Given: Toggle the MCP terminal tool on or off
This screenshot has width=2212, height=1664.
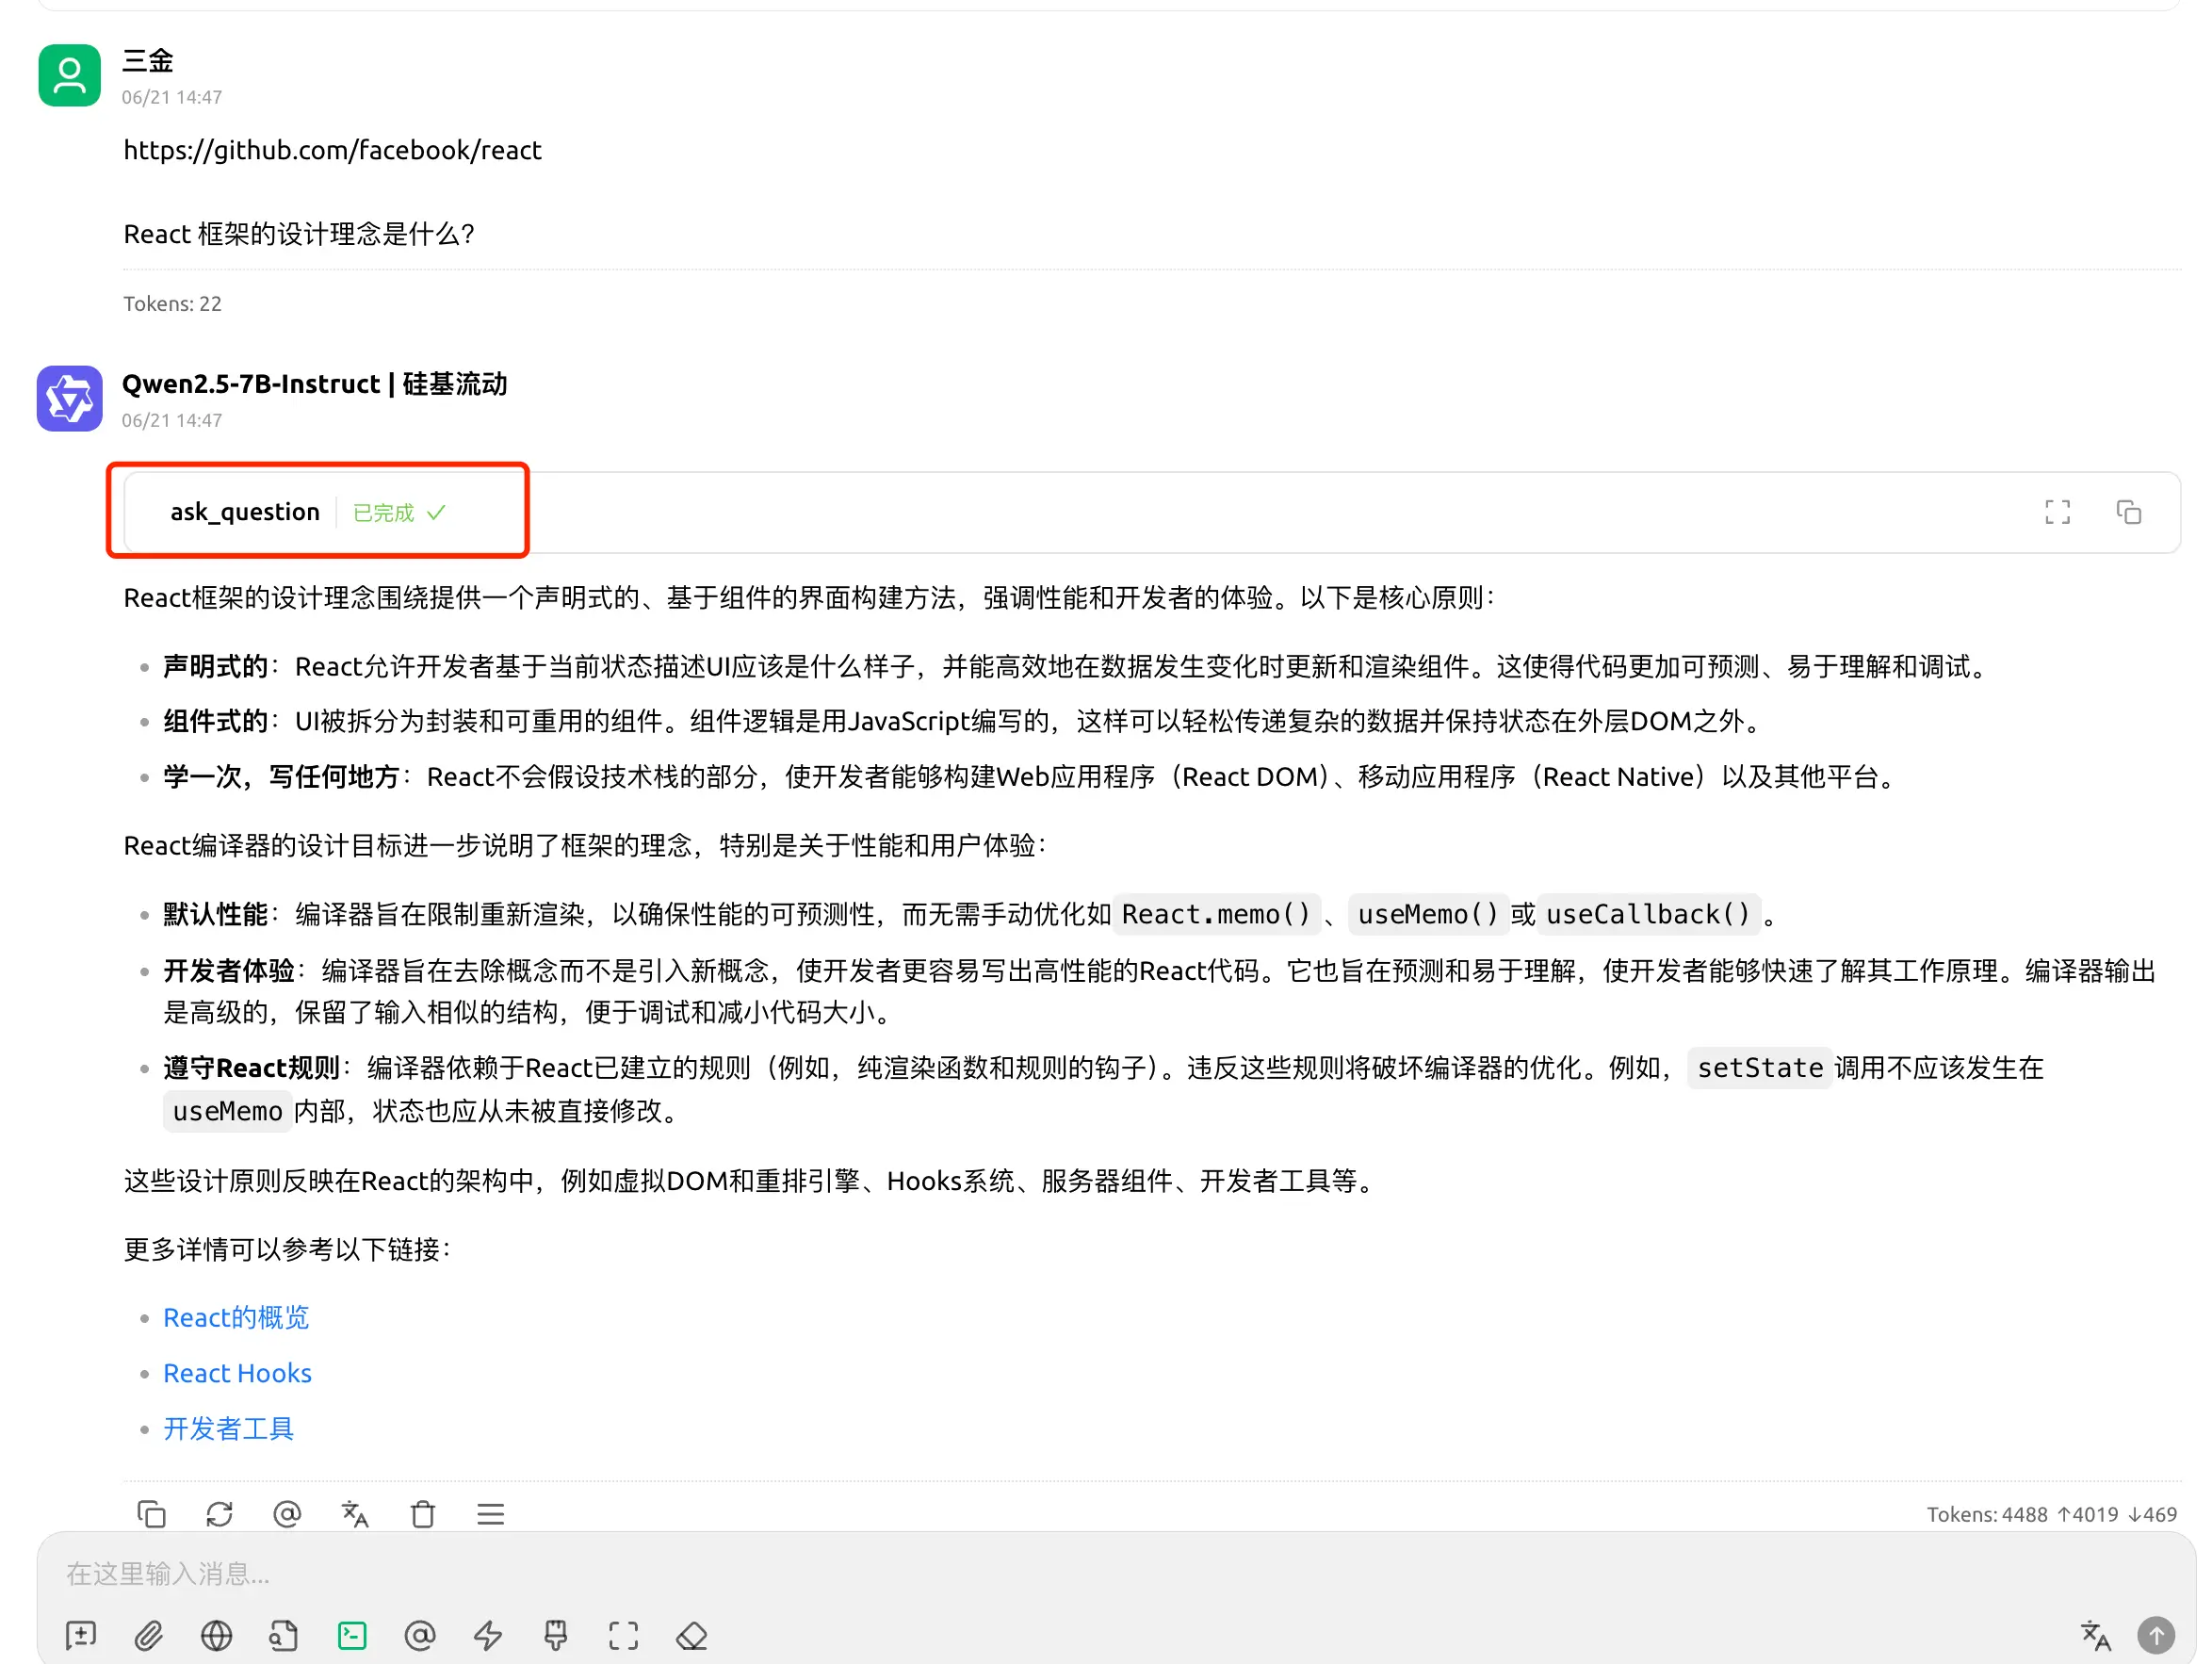Looking at the screenshot, I should pyautogui.click(x=352, y=1636).
